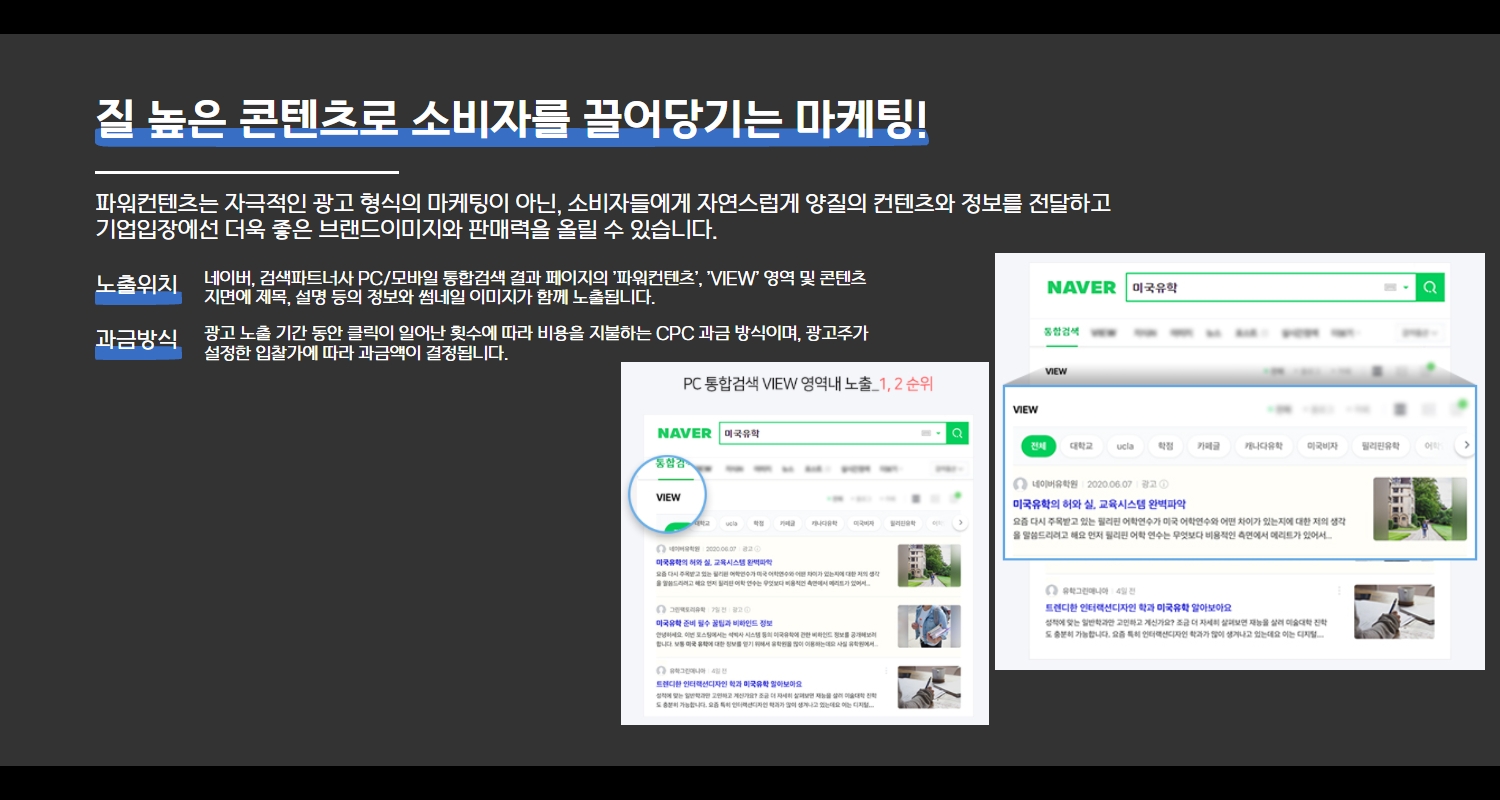Click the 그린액토리유학 author avatar icon
Screen dimensions: 1500x800
click(661, 609)
